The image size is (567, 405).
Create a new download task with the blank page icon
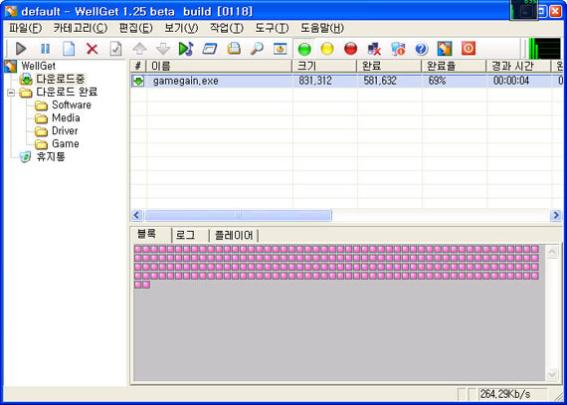pyautogui.click(x=69, y=49)
